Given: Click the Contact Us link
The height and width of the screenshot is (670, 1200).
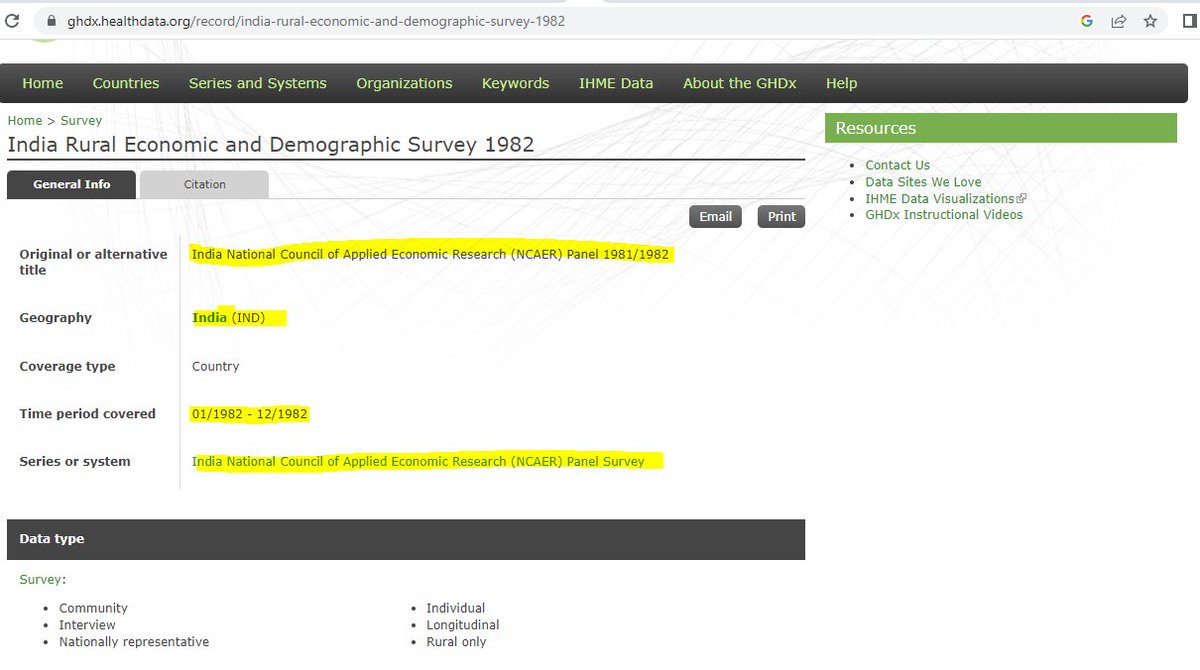Looking at the screenshot, I should coord(897,165).
